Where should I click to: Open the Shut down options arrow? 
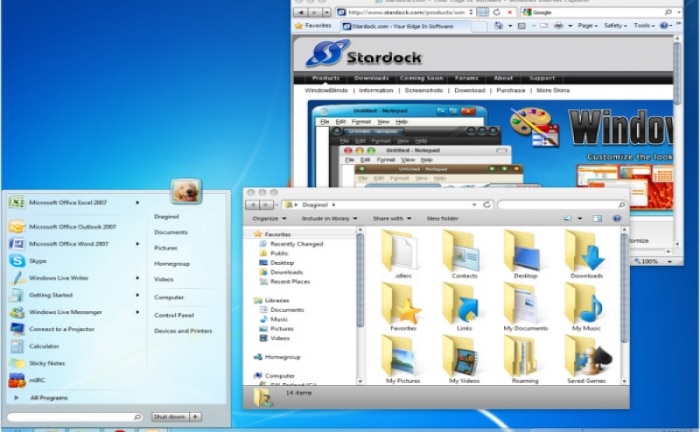(196, 417)
